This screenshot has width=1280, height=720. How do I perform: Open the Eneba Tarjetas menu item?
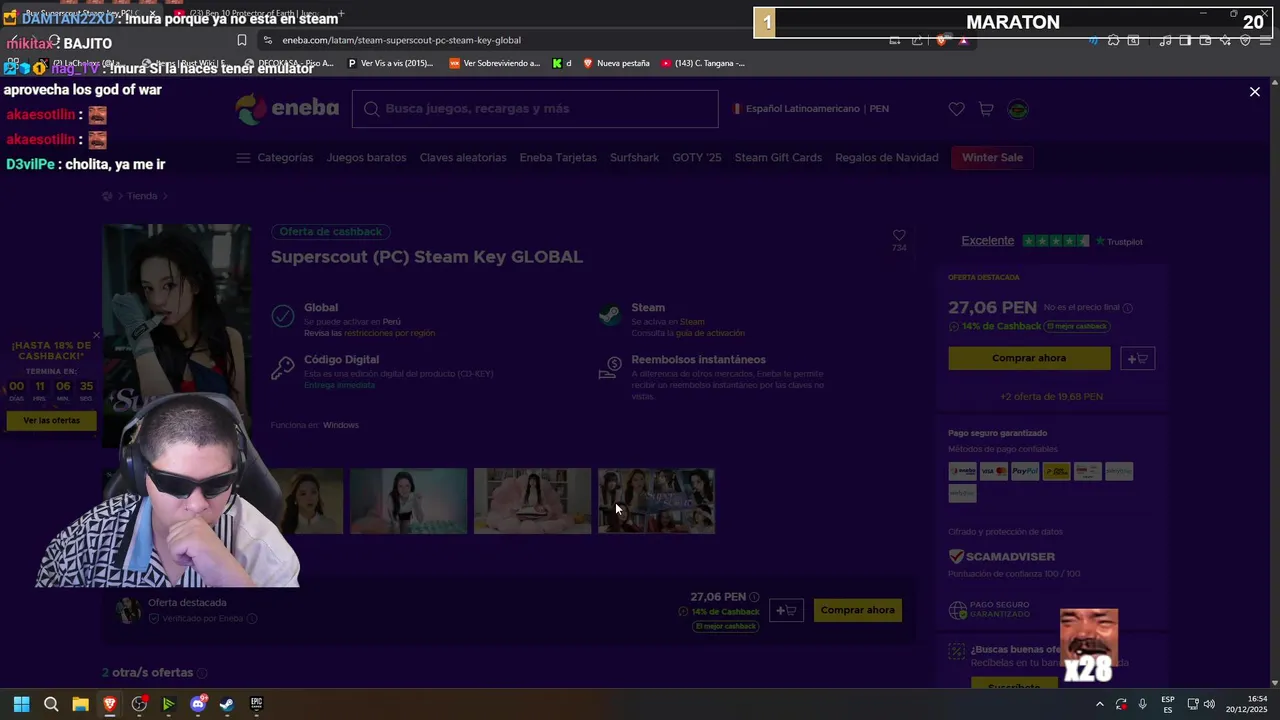(558, 158)
